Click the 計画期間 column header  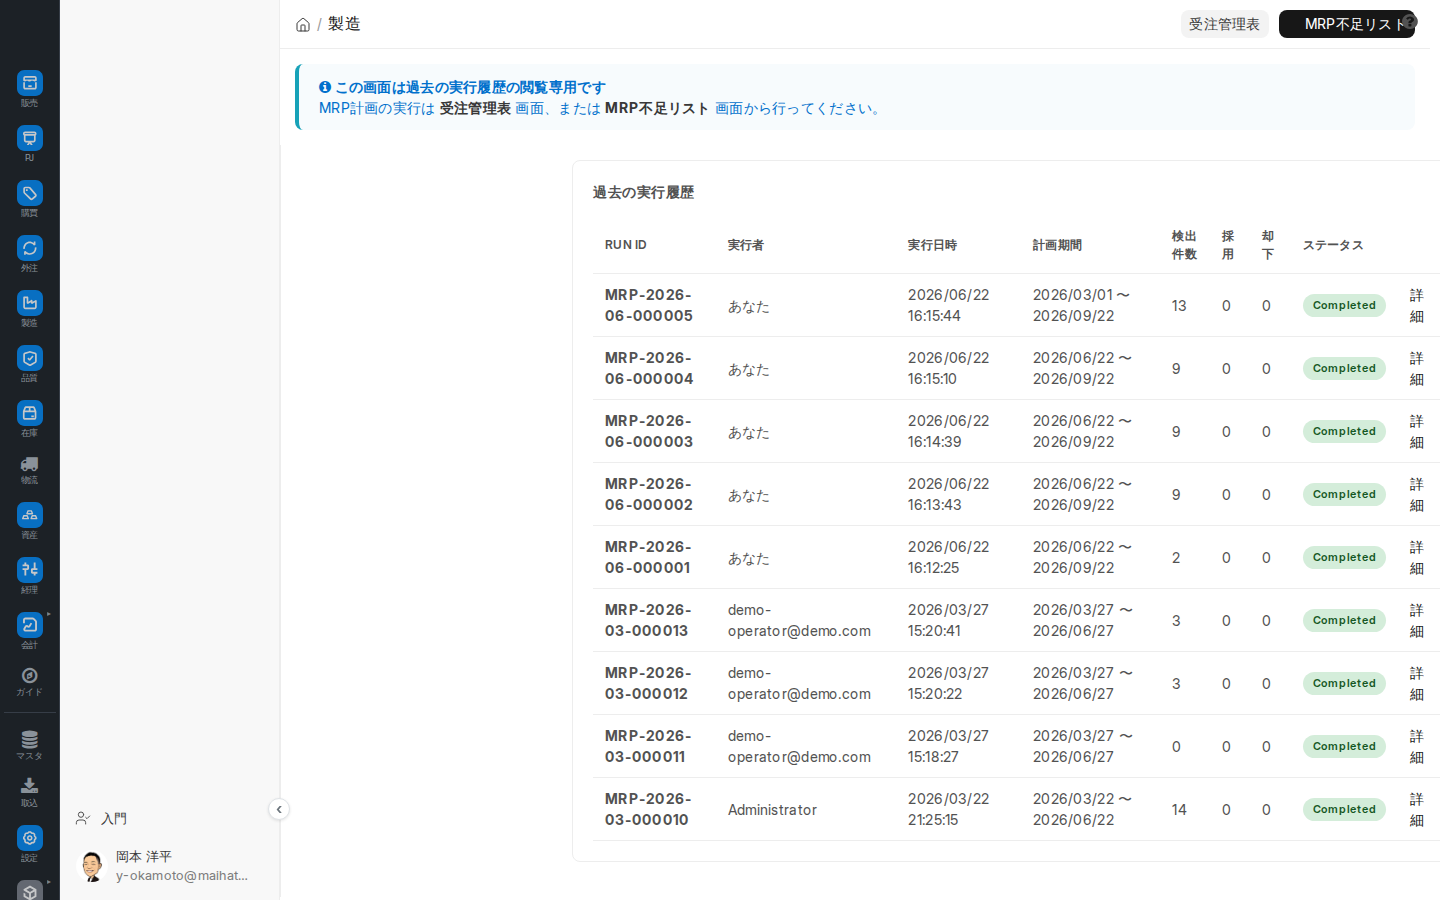pos(1057,245)
